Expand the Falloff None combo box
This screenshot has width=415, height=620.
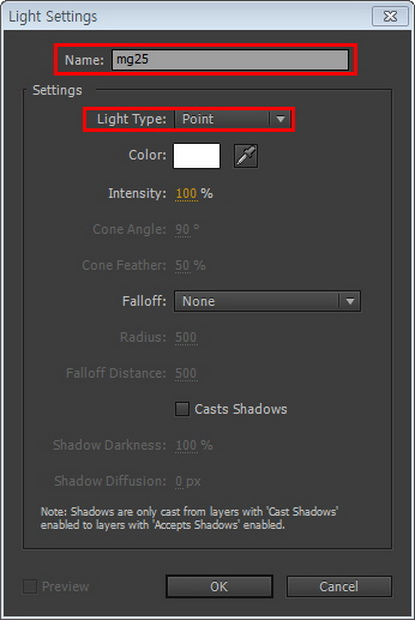pos(267,301)
